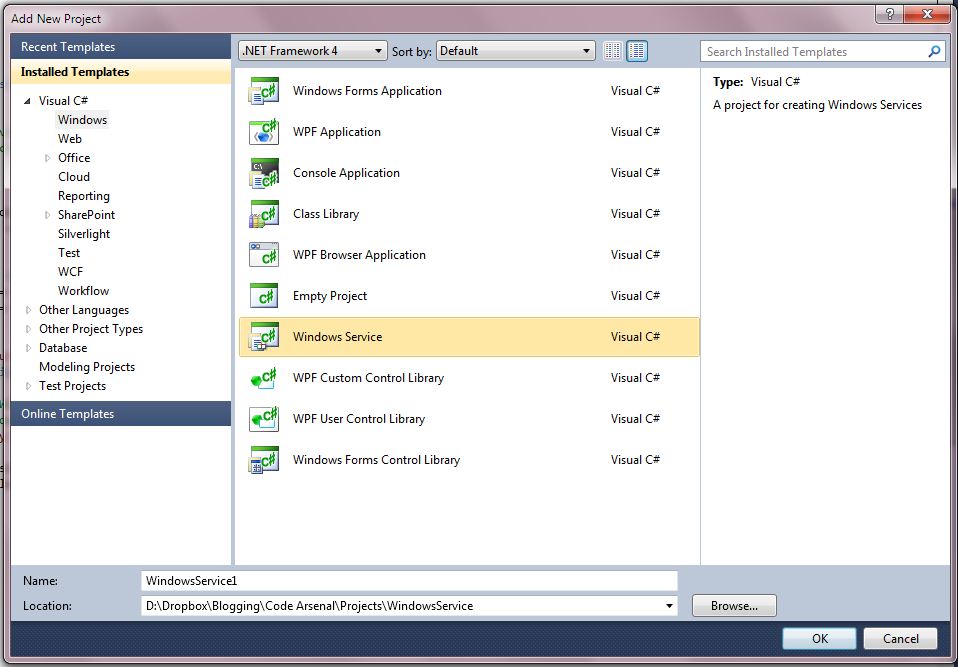Screen dimensions: 958x667
Task: Collapse the Visual C# tree node
Action: 27,100
